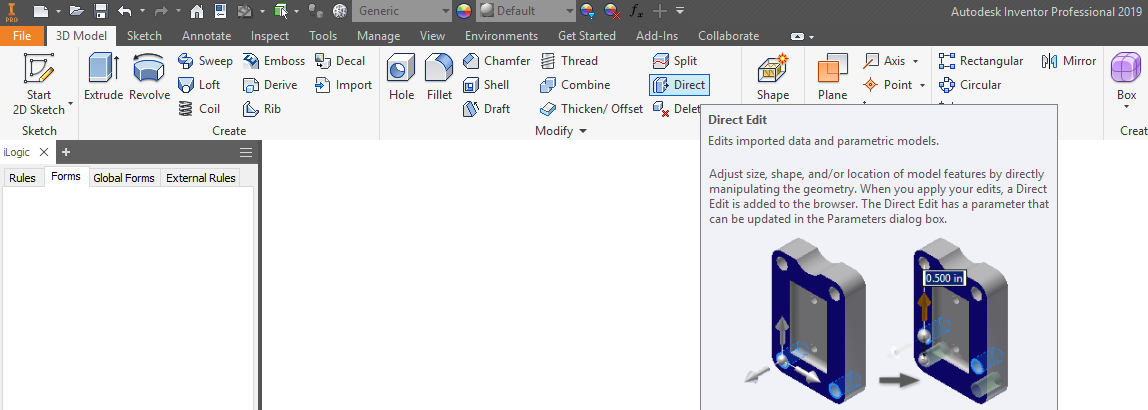1148x410 pixels.
Task: Click the Save disk icon
Action: pos(101,11)
